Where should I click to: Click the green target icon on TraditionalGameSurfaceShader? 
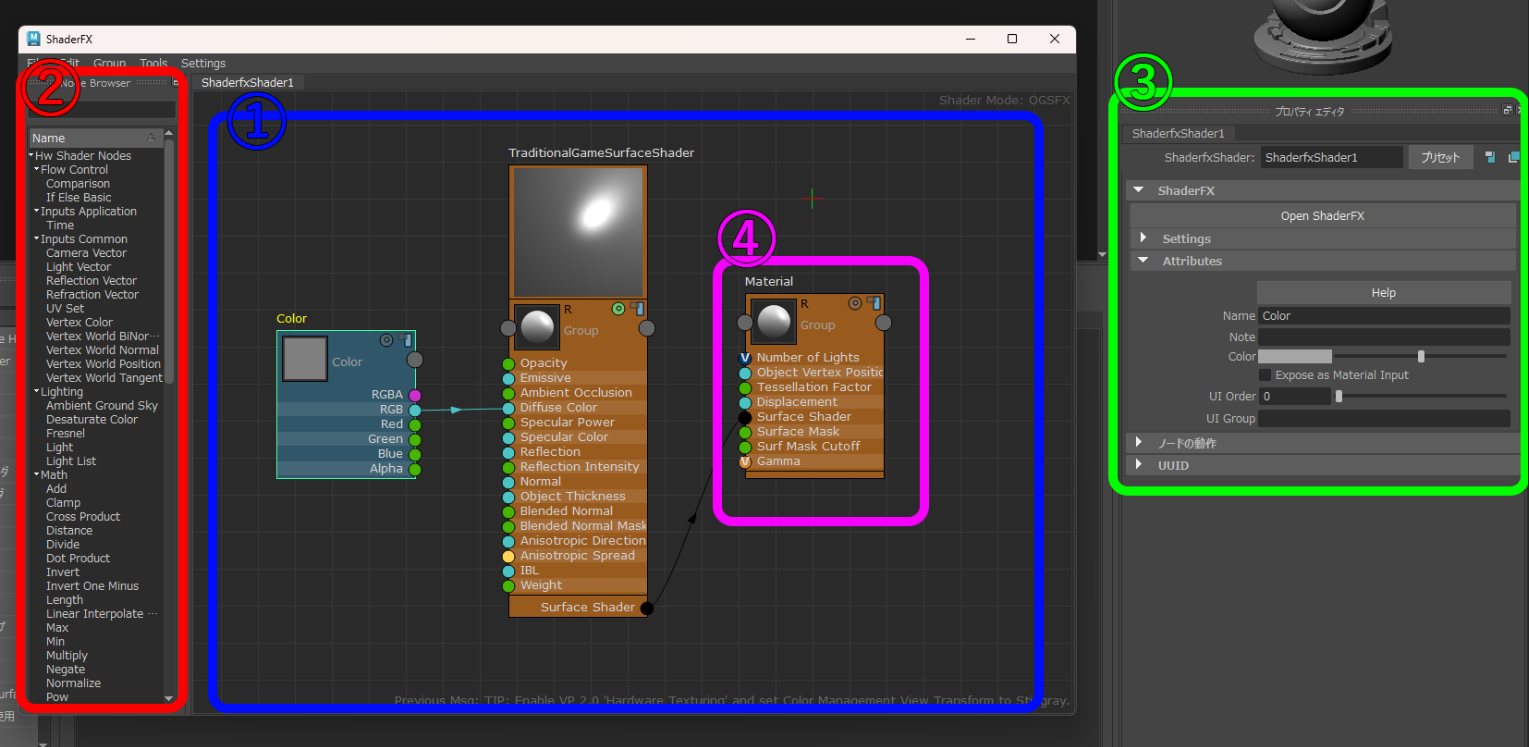click(x=618, y=308)
